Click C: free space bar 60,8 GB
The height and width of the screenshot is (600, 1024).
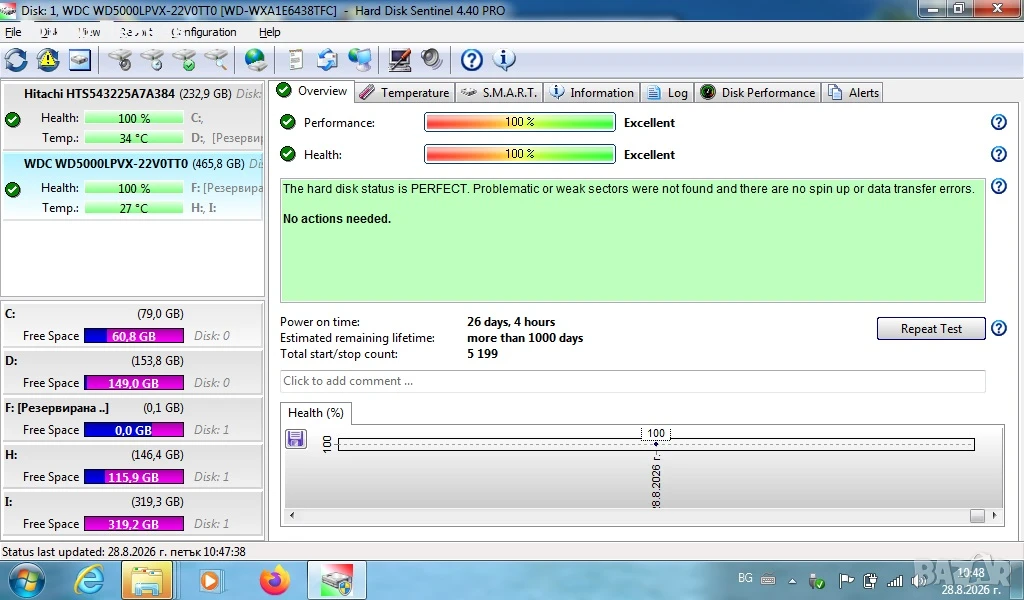(x=134, y=336)
